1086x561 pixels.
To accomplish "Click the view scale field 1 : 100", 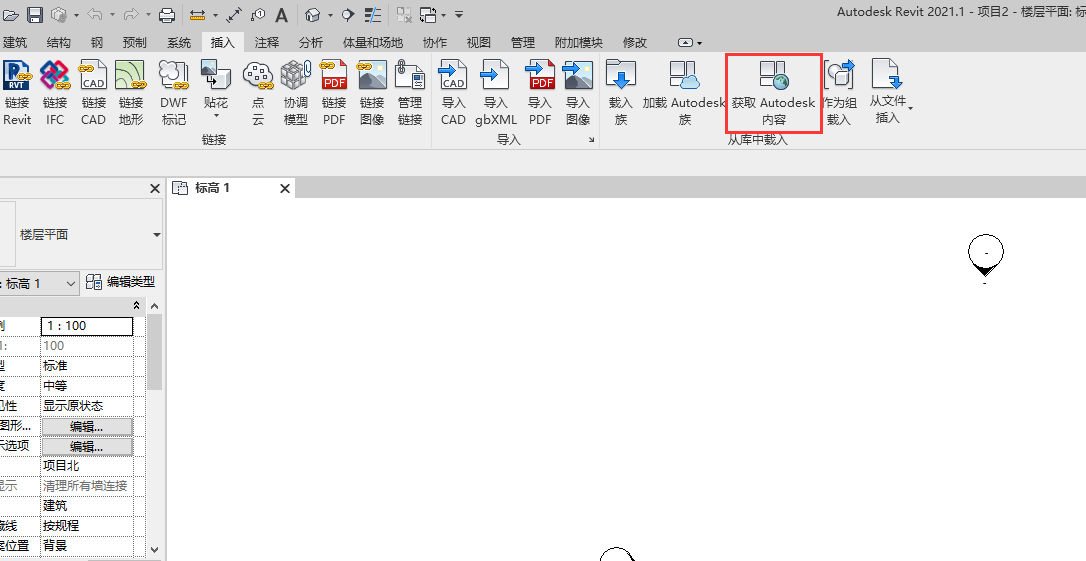I will (87, 326).
